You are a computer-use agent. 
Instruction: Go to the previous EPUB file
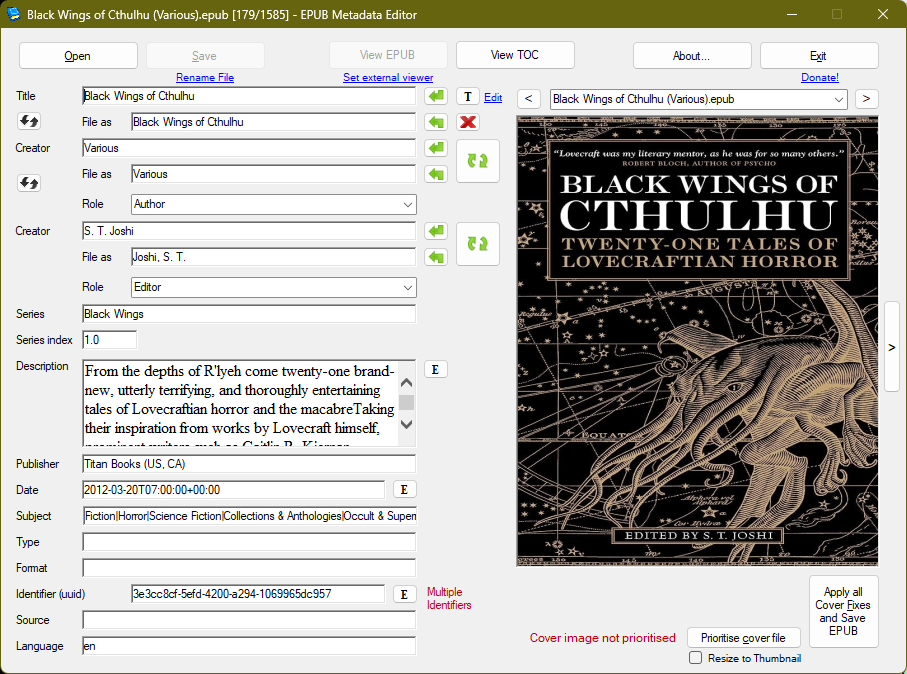point(528,99)
